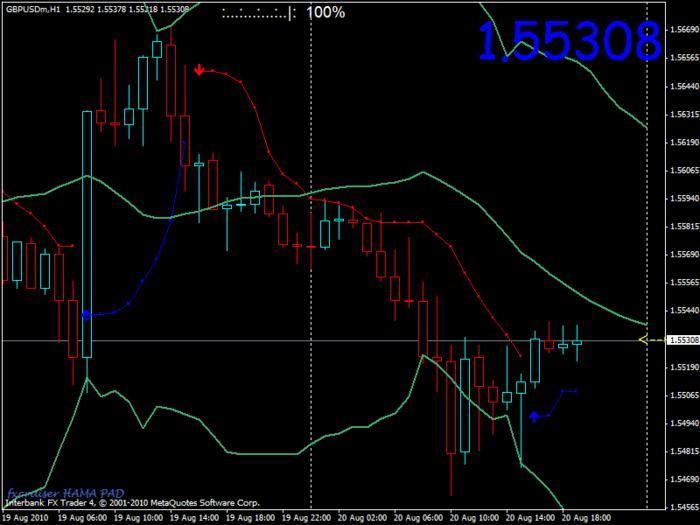Click the red down arrow sell signal
700x525 pixels.
click(x=200, y=70)
